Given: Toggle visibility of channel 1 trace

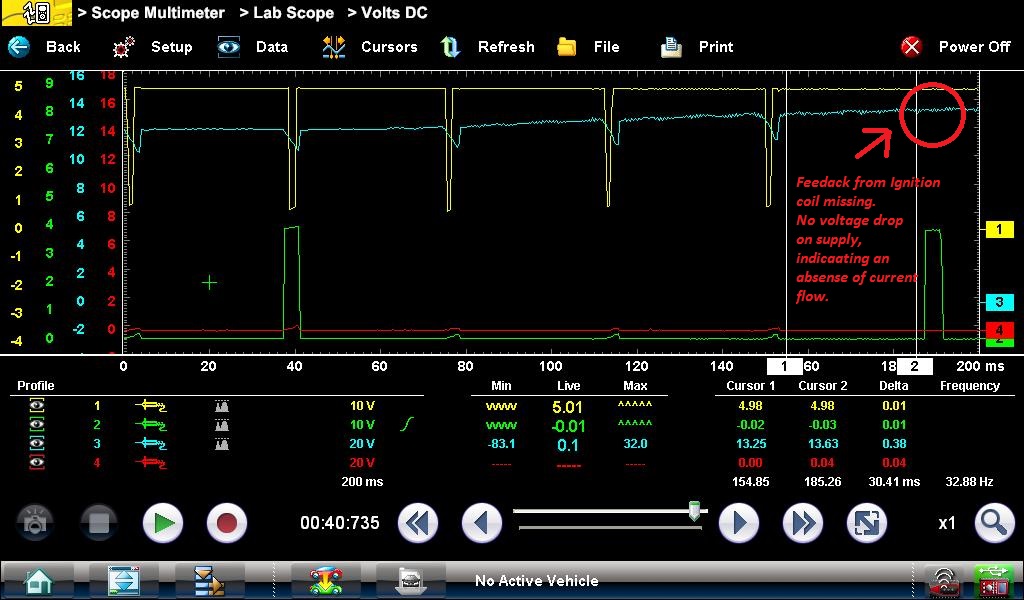Looking at the screenshot, I should (37, 406).
